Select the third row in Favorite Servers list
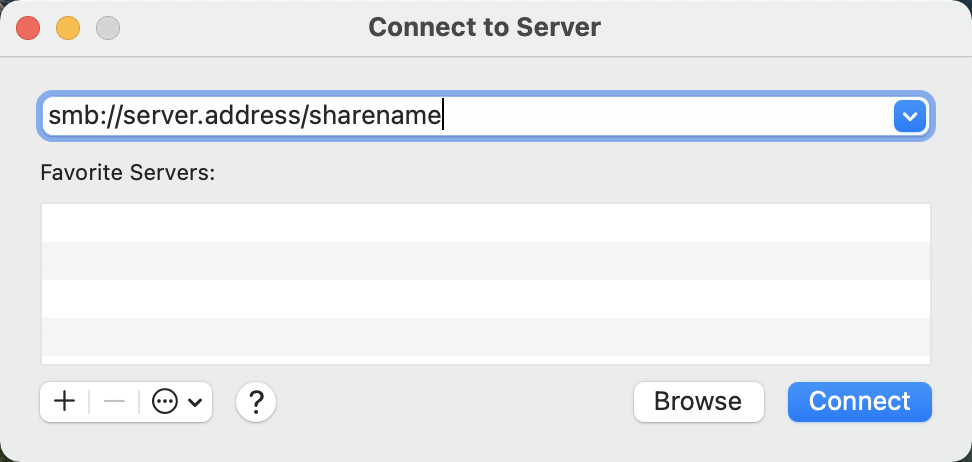Image resolution: width=972 pixels, height=462 pixels. [486, 299]
